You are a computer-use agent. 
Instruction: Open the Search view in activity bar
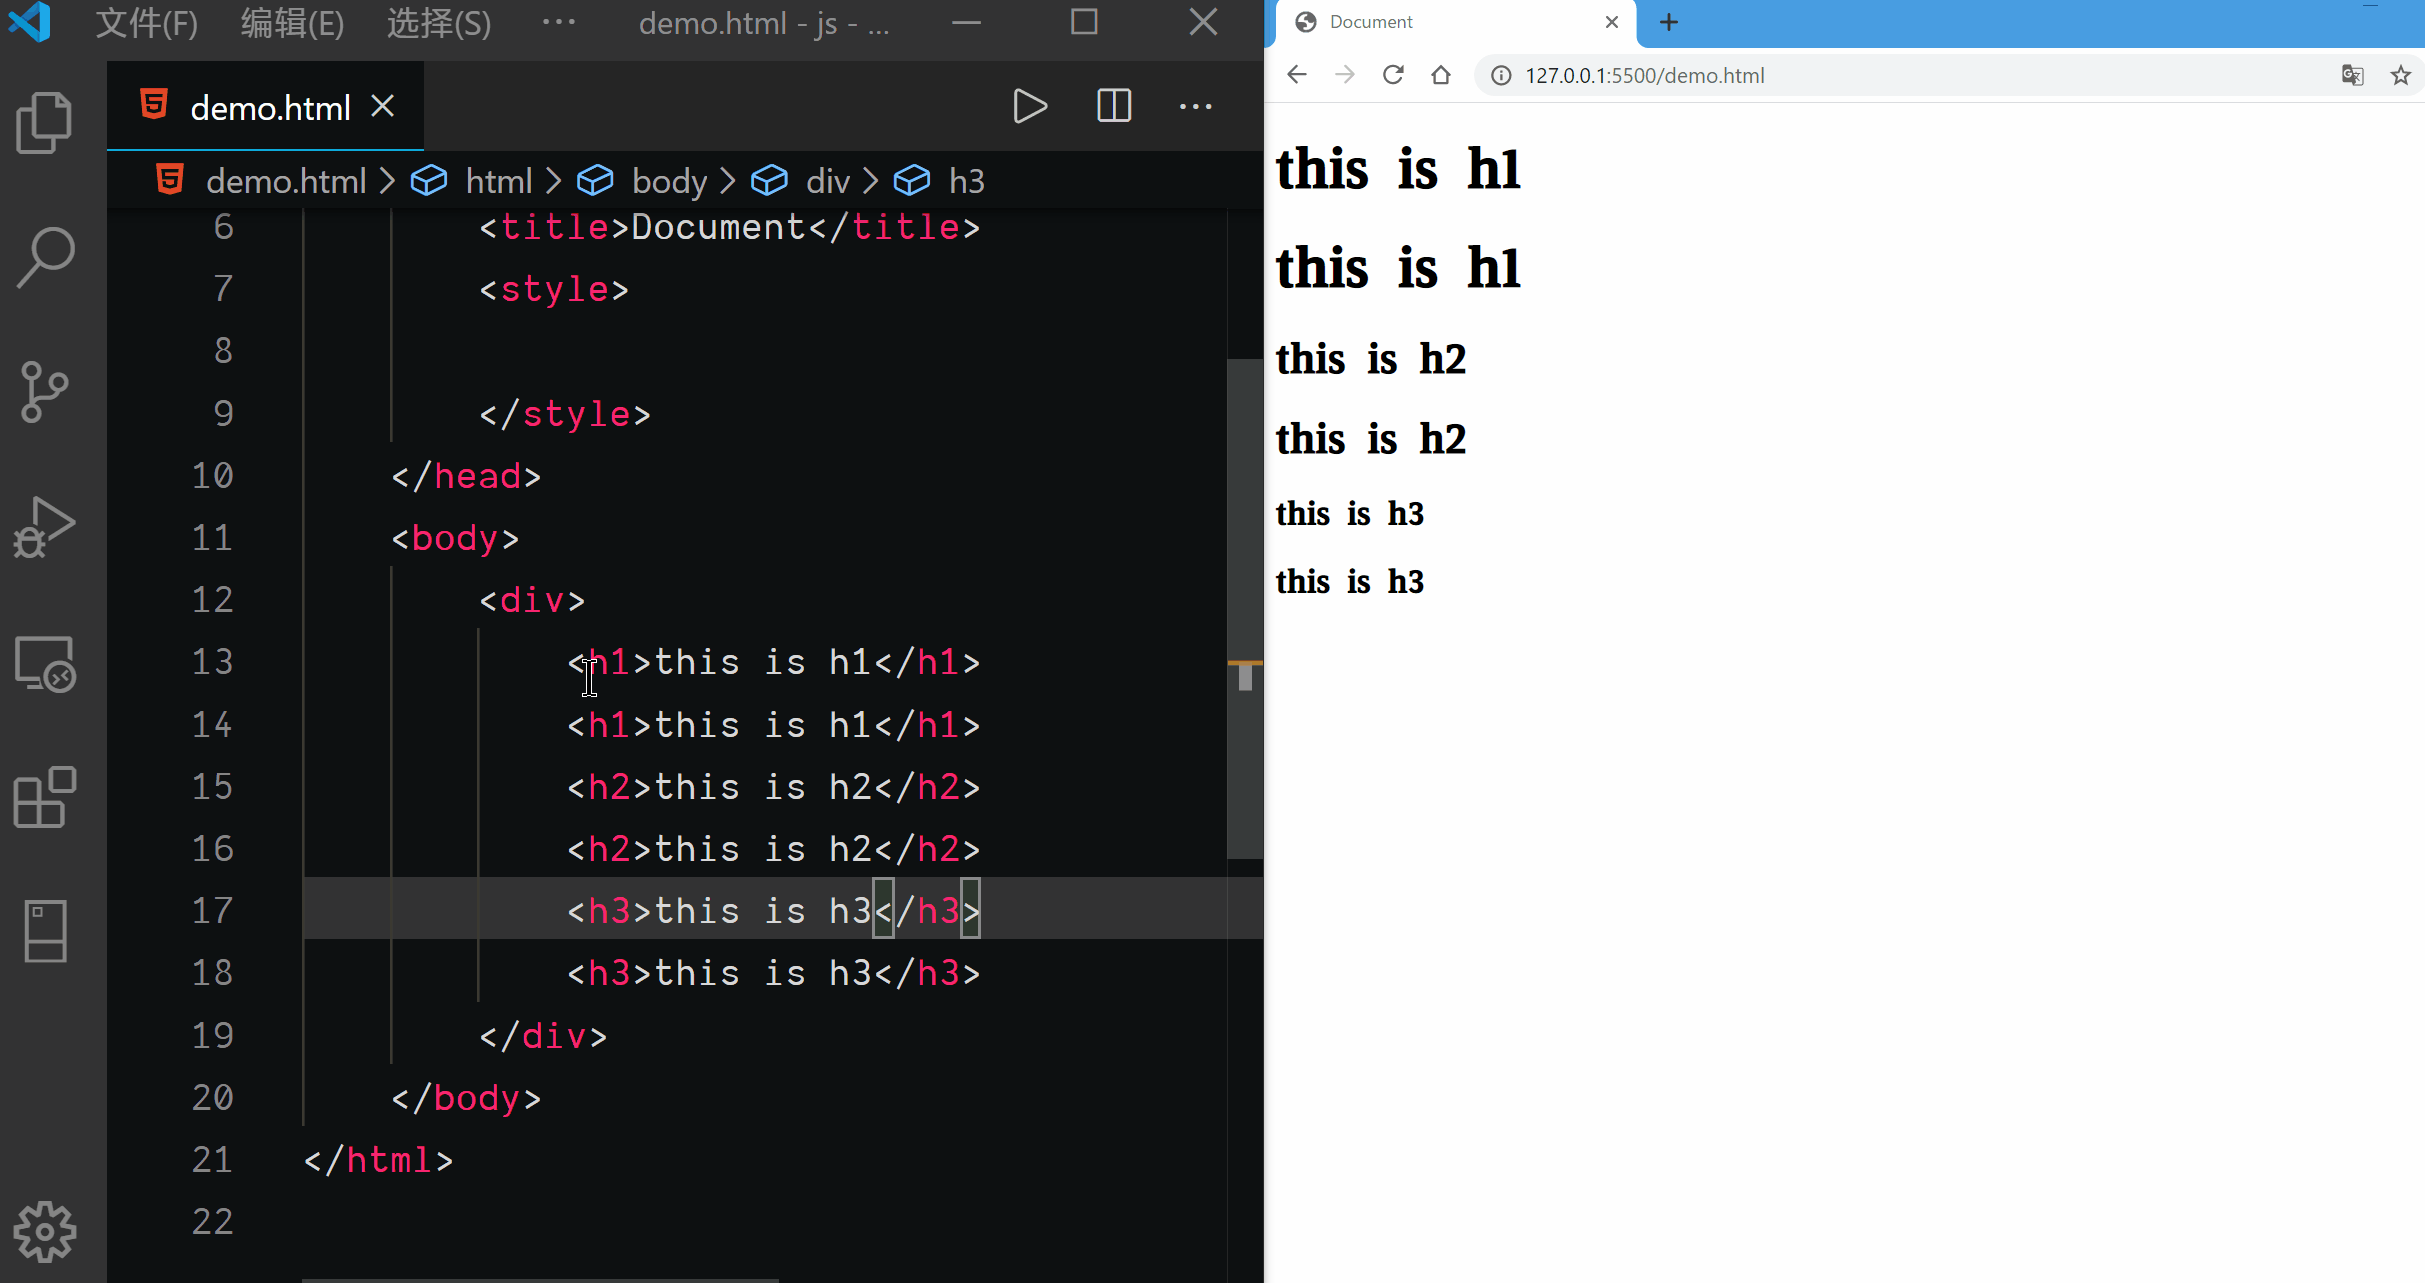coord(44,257)
